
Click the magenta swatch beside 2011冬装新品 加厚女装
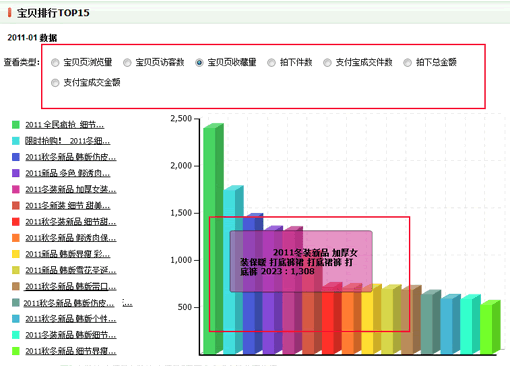[x=16, y=190]
